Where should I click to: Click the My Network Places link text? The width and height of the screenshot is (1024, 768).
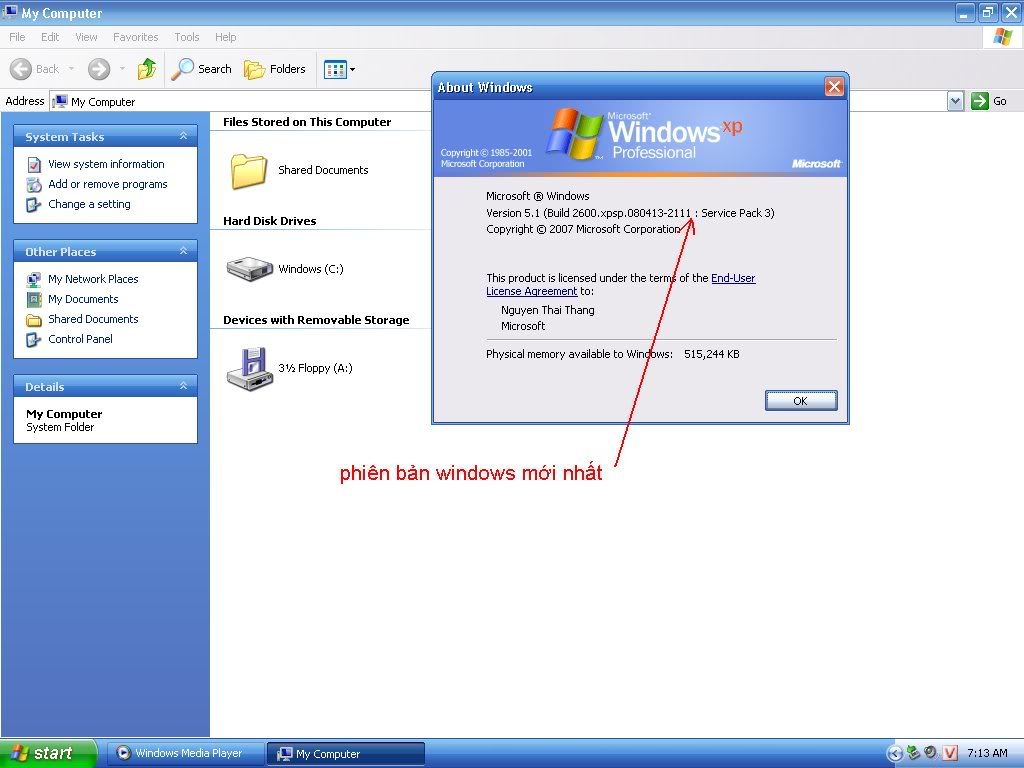(x=93, y=280)
